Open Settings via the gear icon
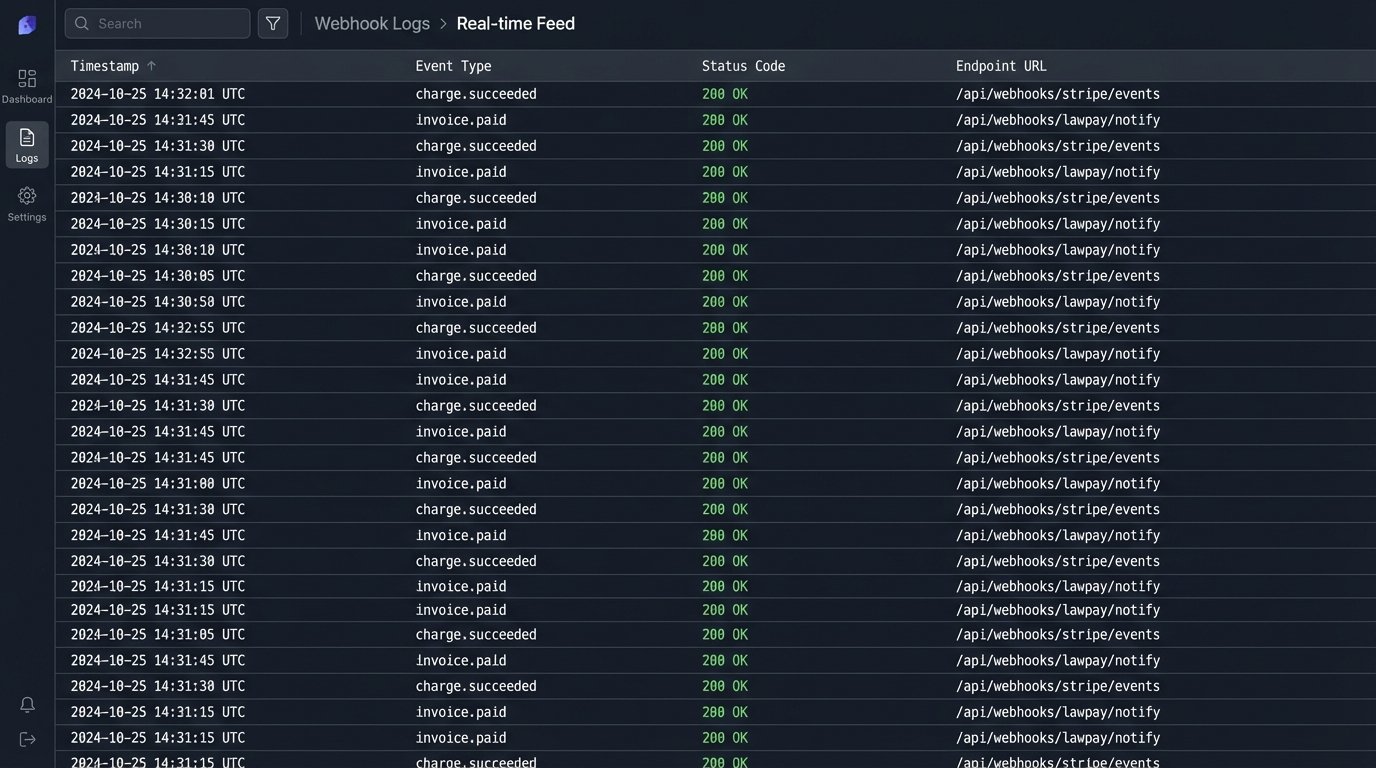The width and height of the screenshot is (1376, 768). coord(27,203)
